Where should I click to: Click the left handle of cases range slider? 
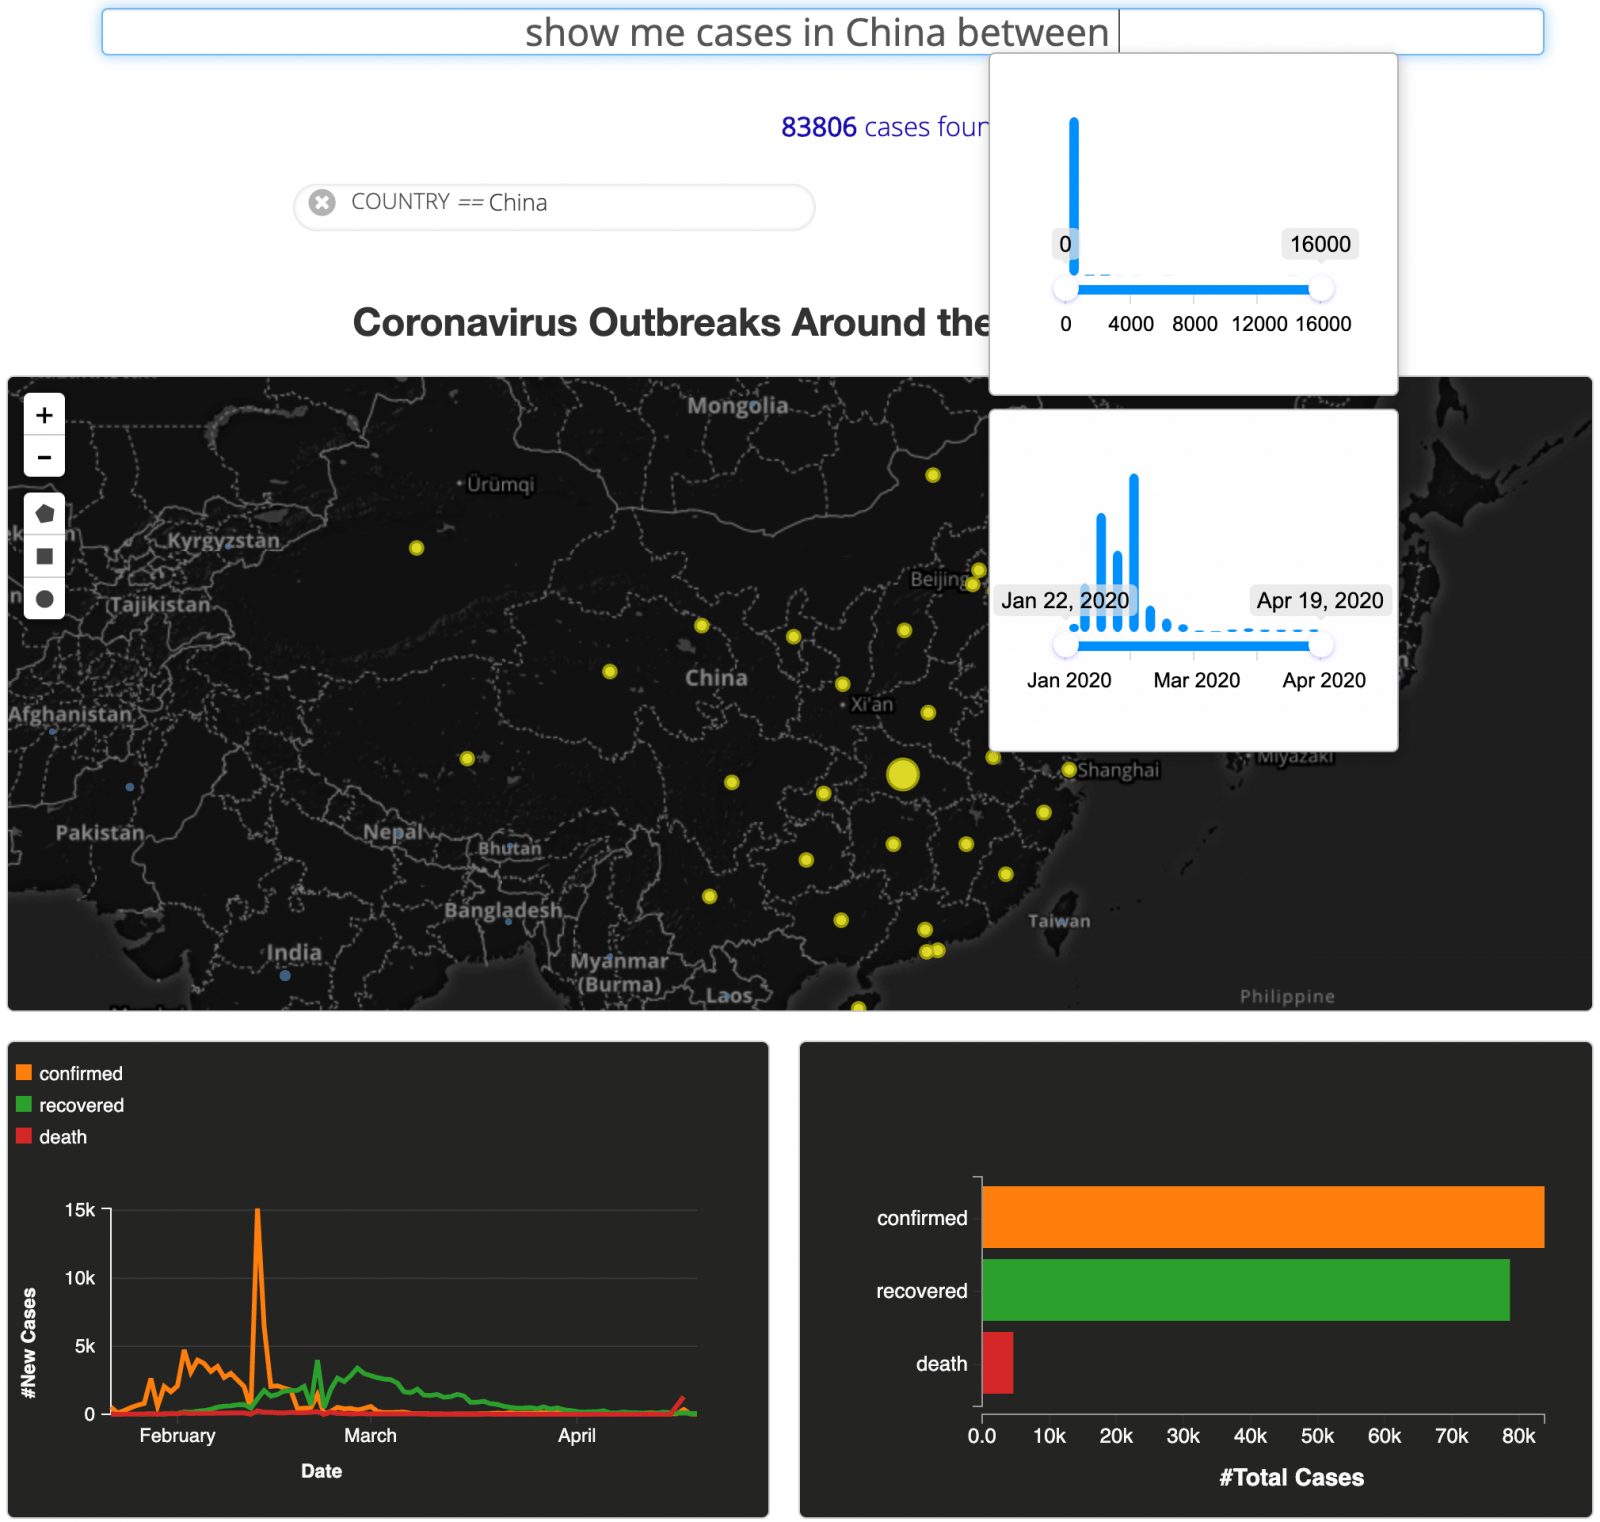coord(1066,289)
